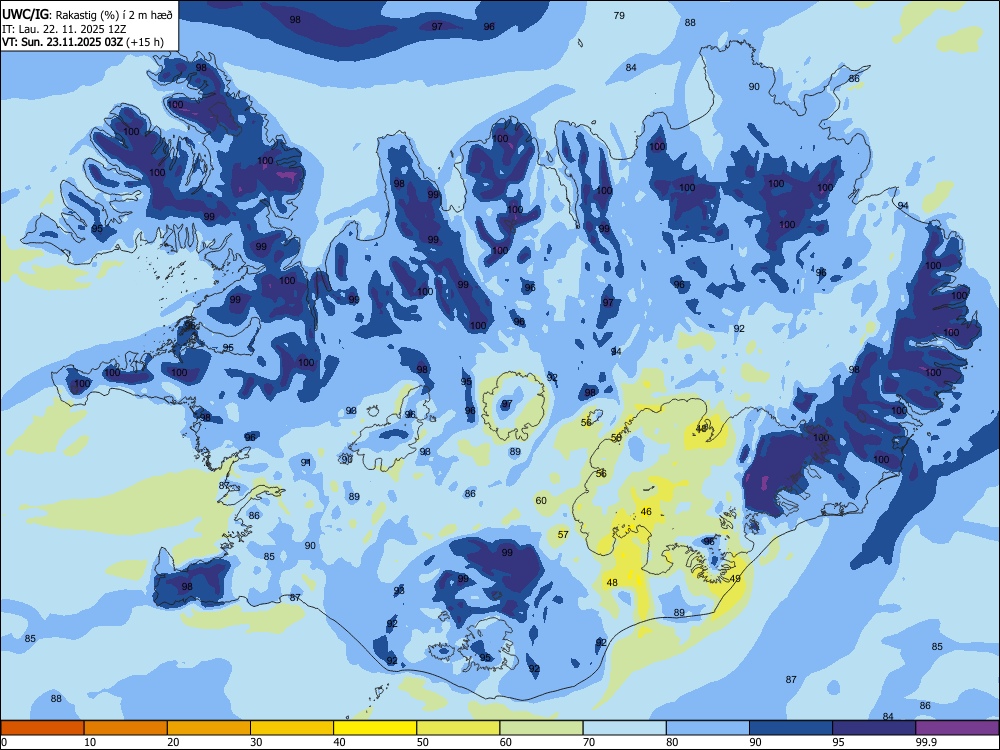Click the map humidity value 49
1000x750 pixels.
point(735,578)
